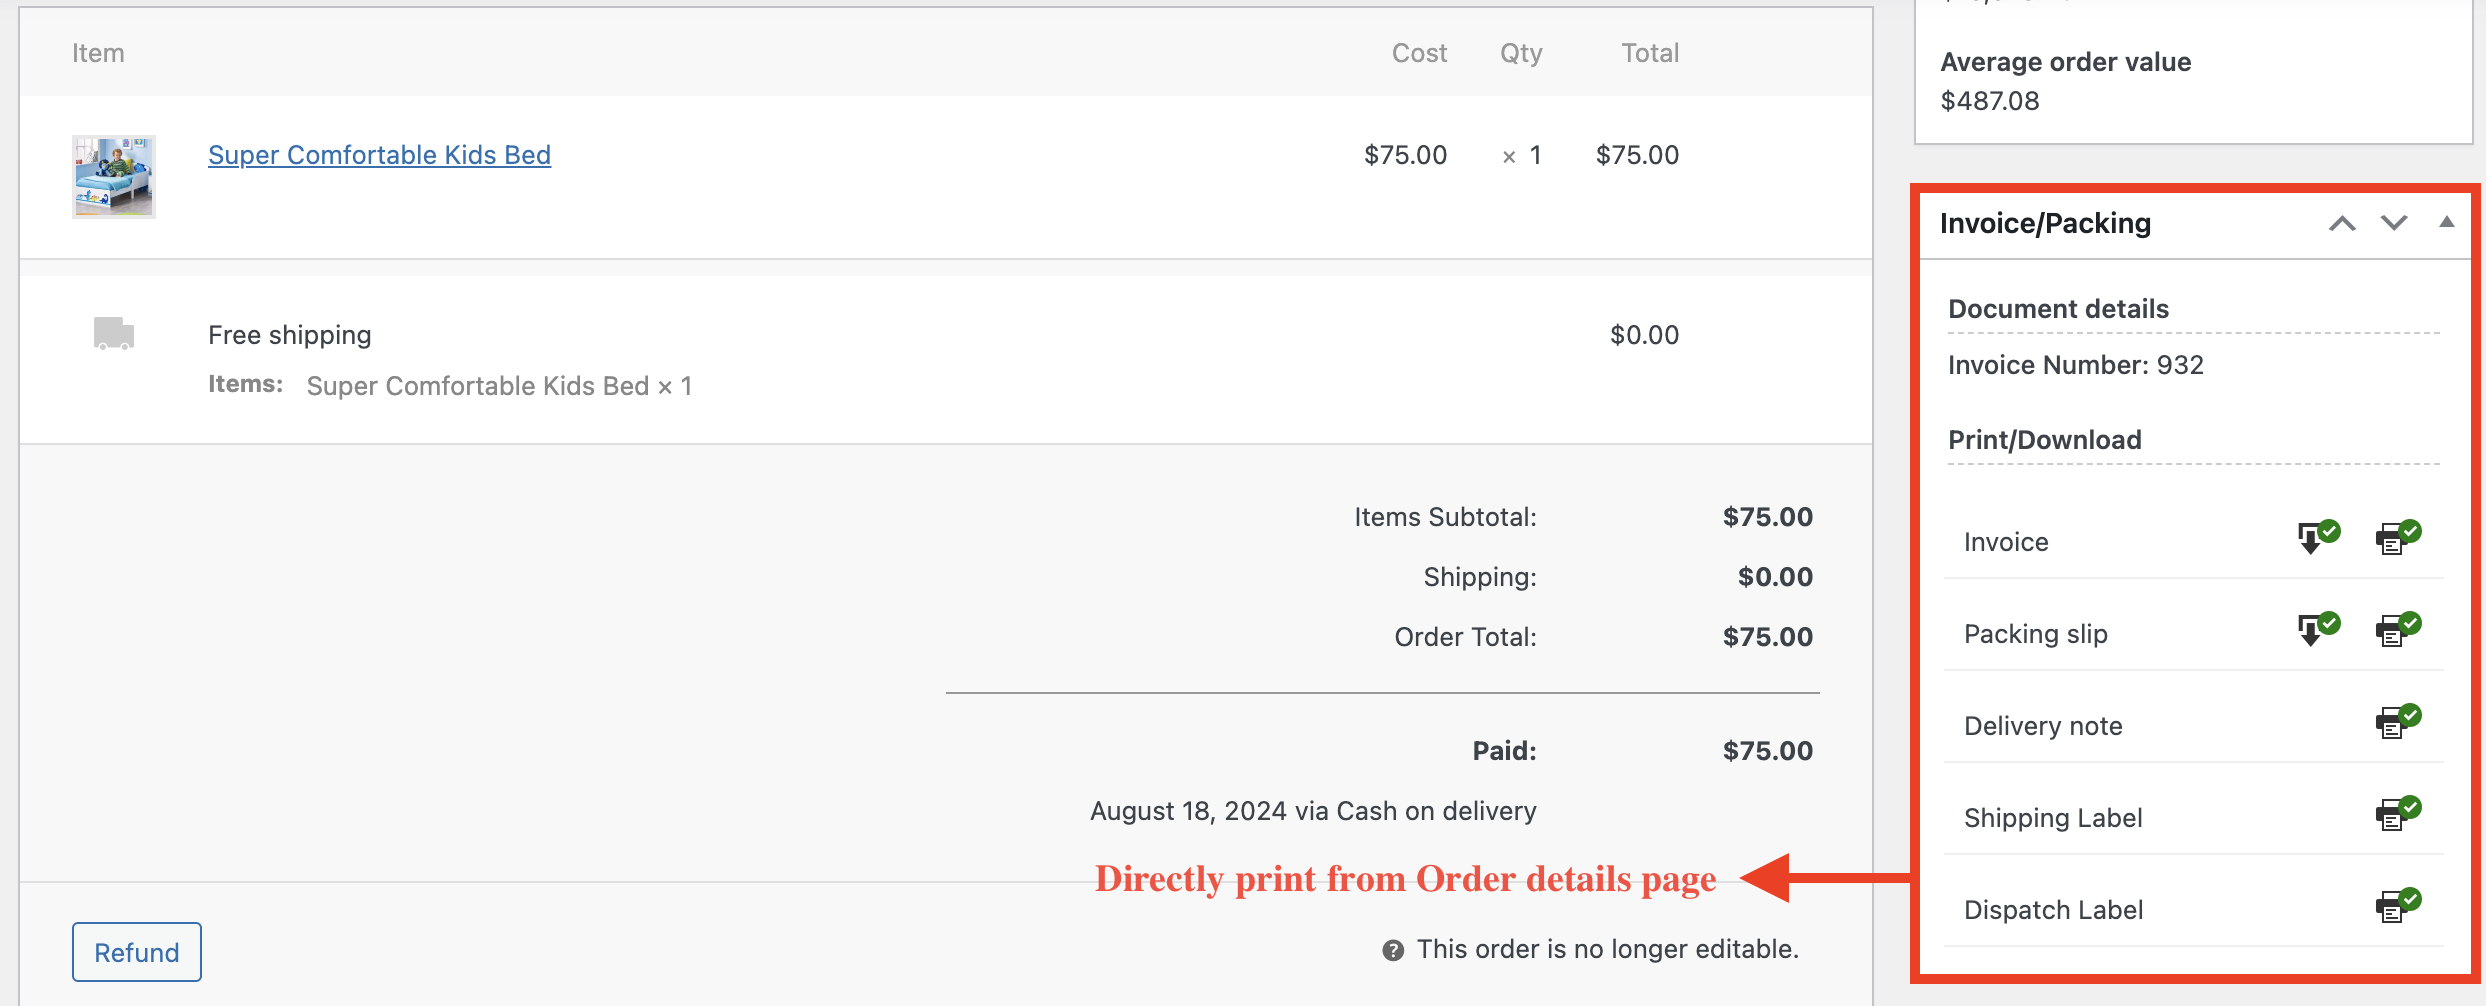Image resolution: width=2486 pixels, height=1006 pixels.
Task: Open the kids bed product thumbnail
Action: (114, 177)
